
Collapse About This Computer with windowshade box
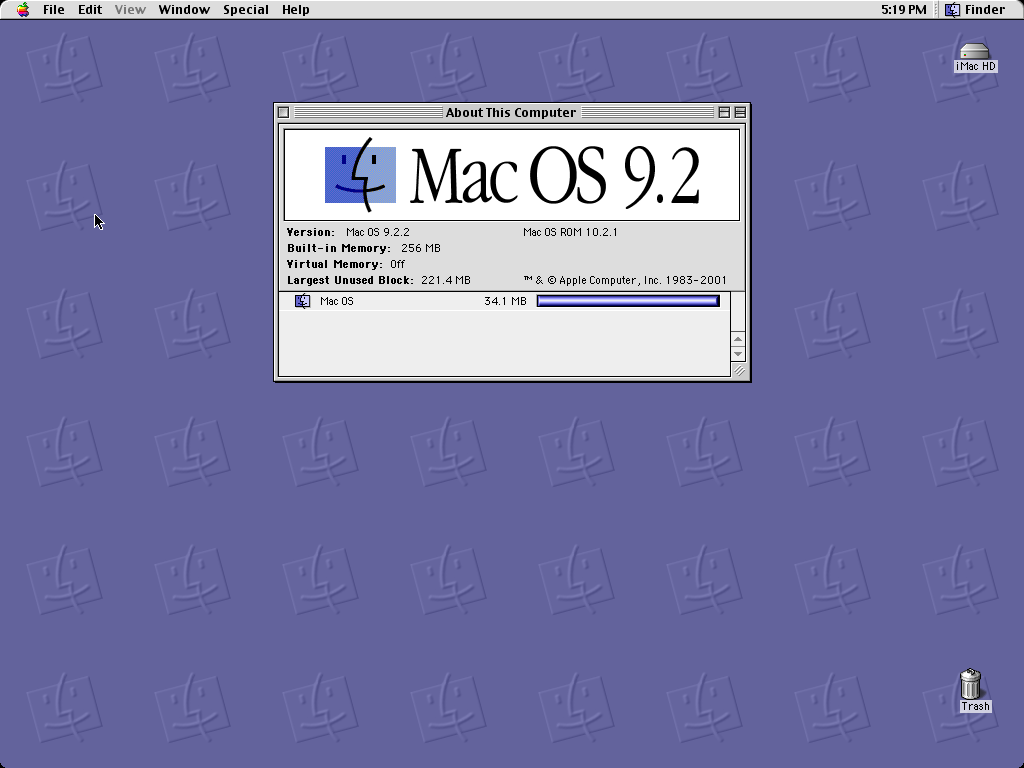(740, 112)
